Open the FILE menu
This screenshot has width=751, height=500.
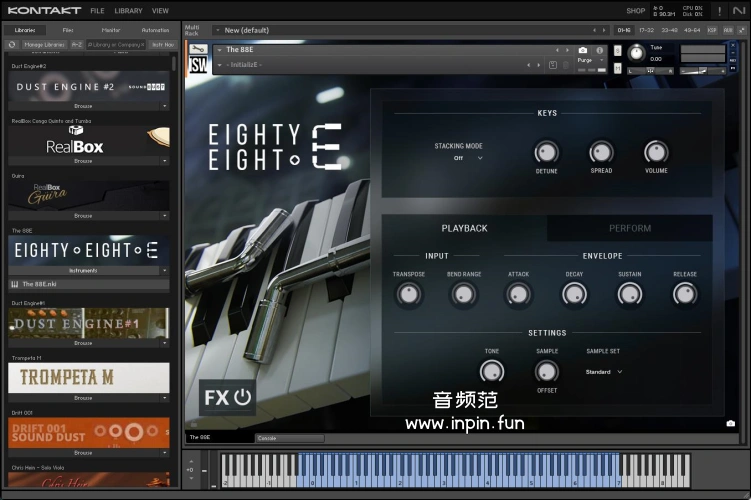(97, 11)
